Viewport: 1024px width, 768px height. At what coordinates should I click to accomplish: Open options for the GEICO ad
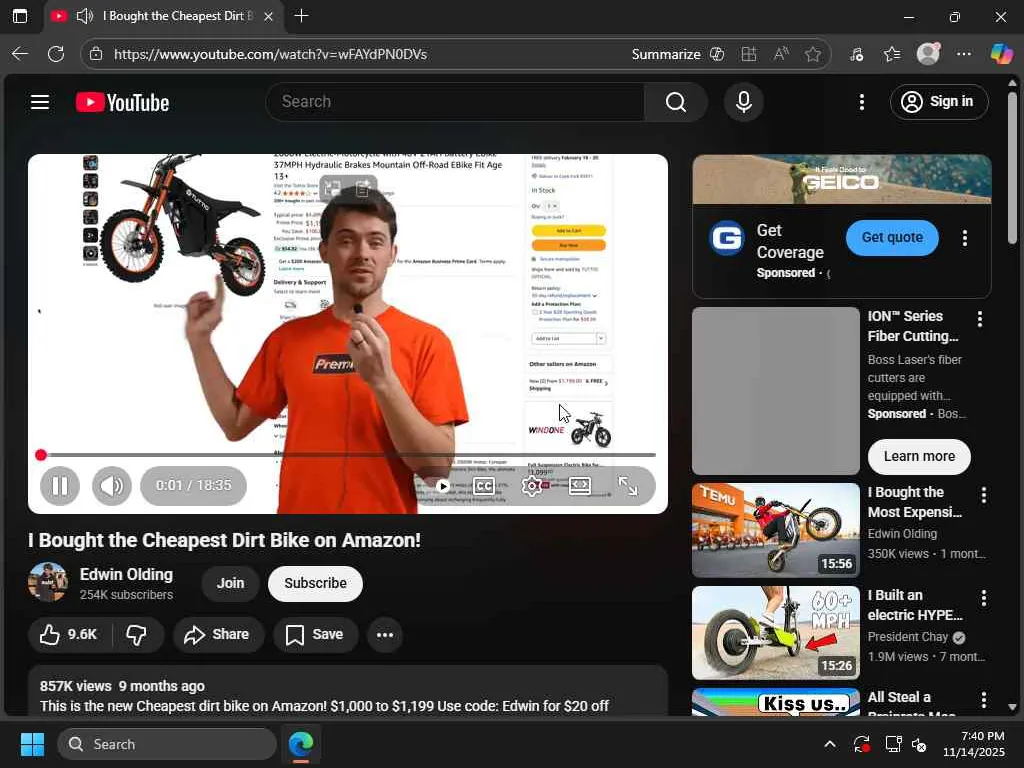pos(965,238)
